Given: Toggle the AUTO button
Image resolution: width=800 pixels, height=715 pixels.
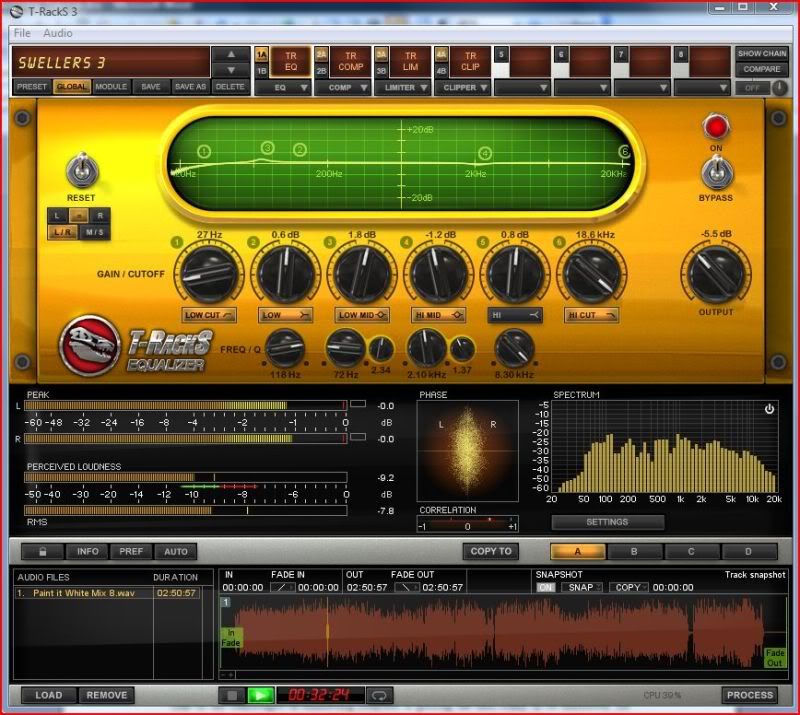Looking at the screenshot, I should click(176, 551).
